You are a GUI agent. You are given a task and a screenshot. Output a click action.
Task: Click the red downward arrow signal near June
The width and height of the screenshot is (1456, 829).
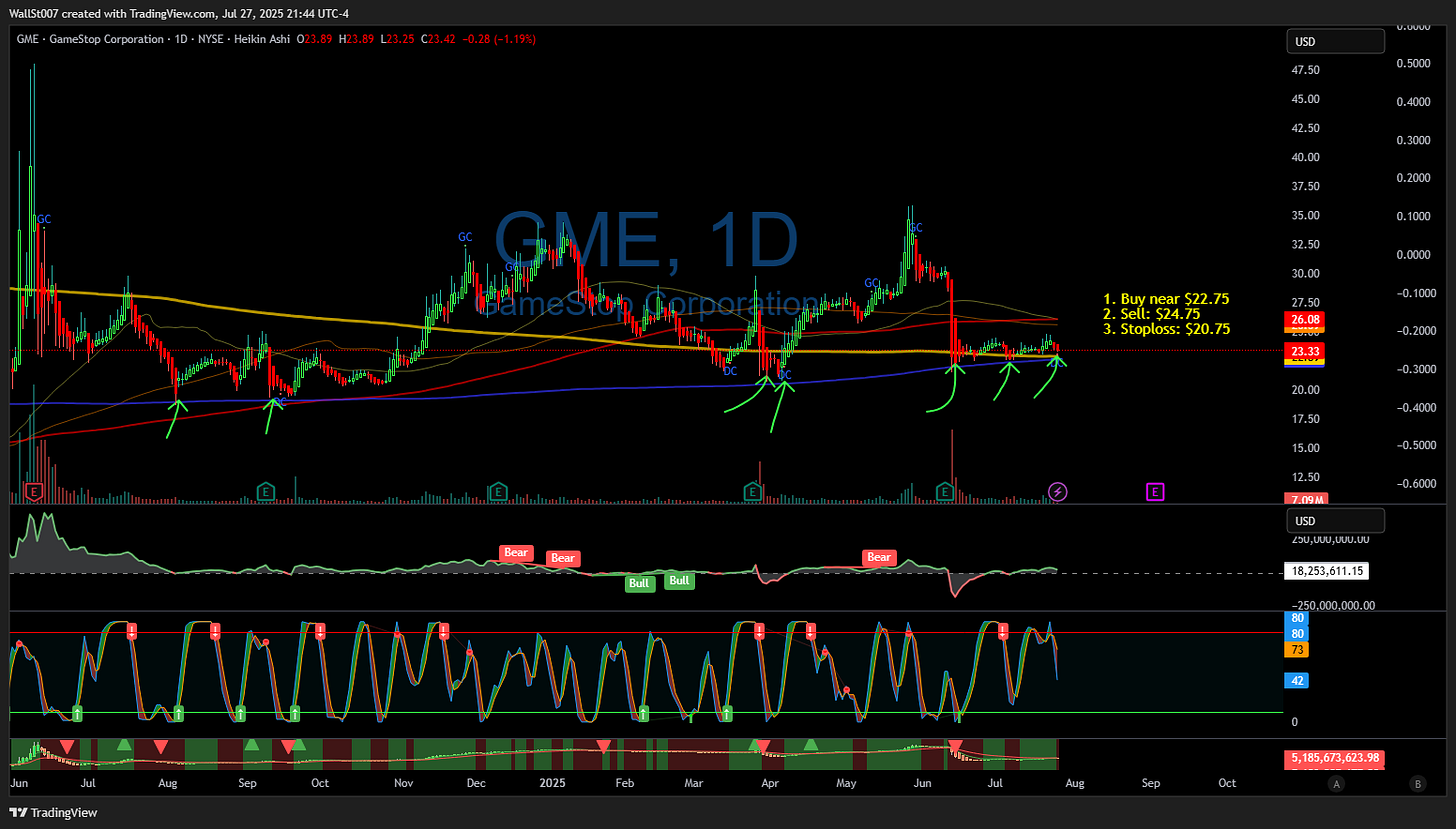(956, 744)
